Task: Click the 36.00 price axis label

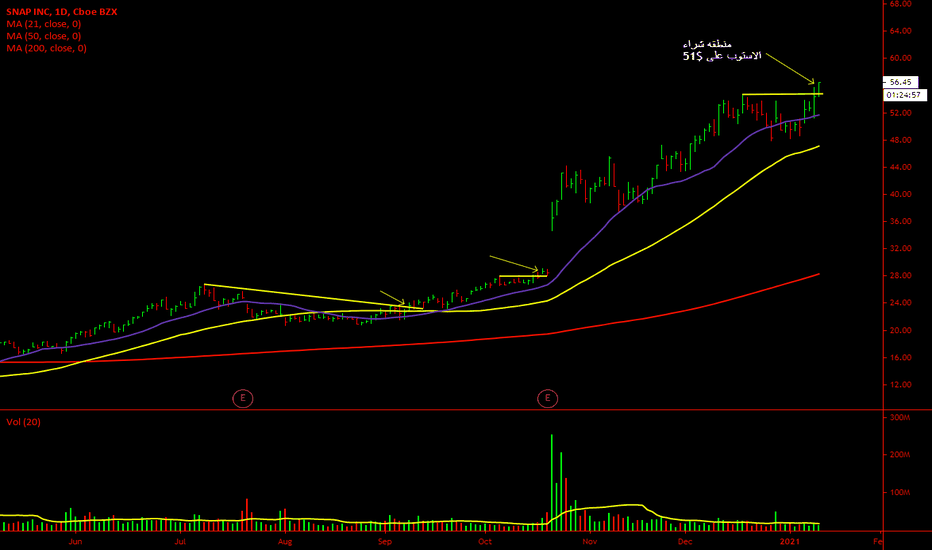Action: pyautogui.click(x=900, y=222)
